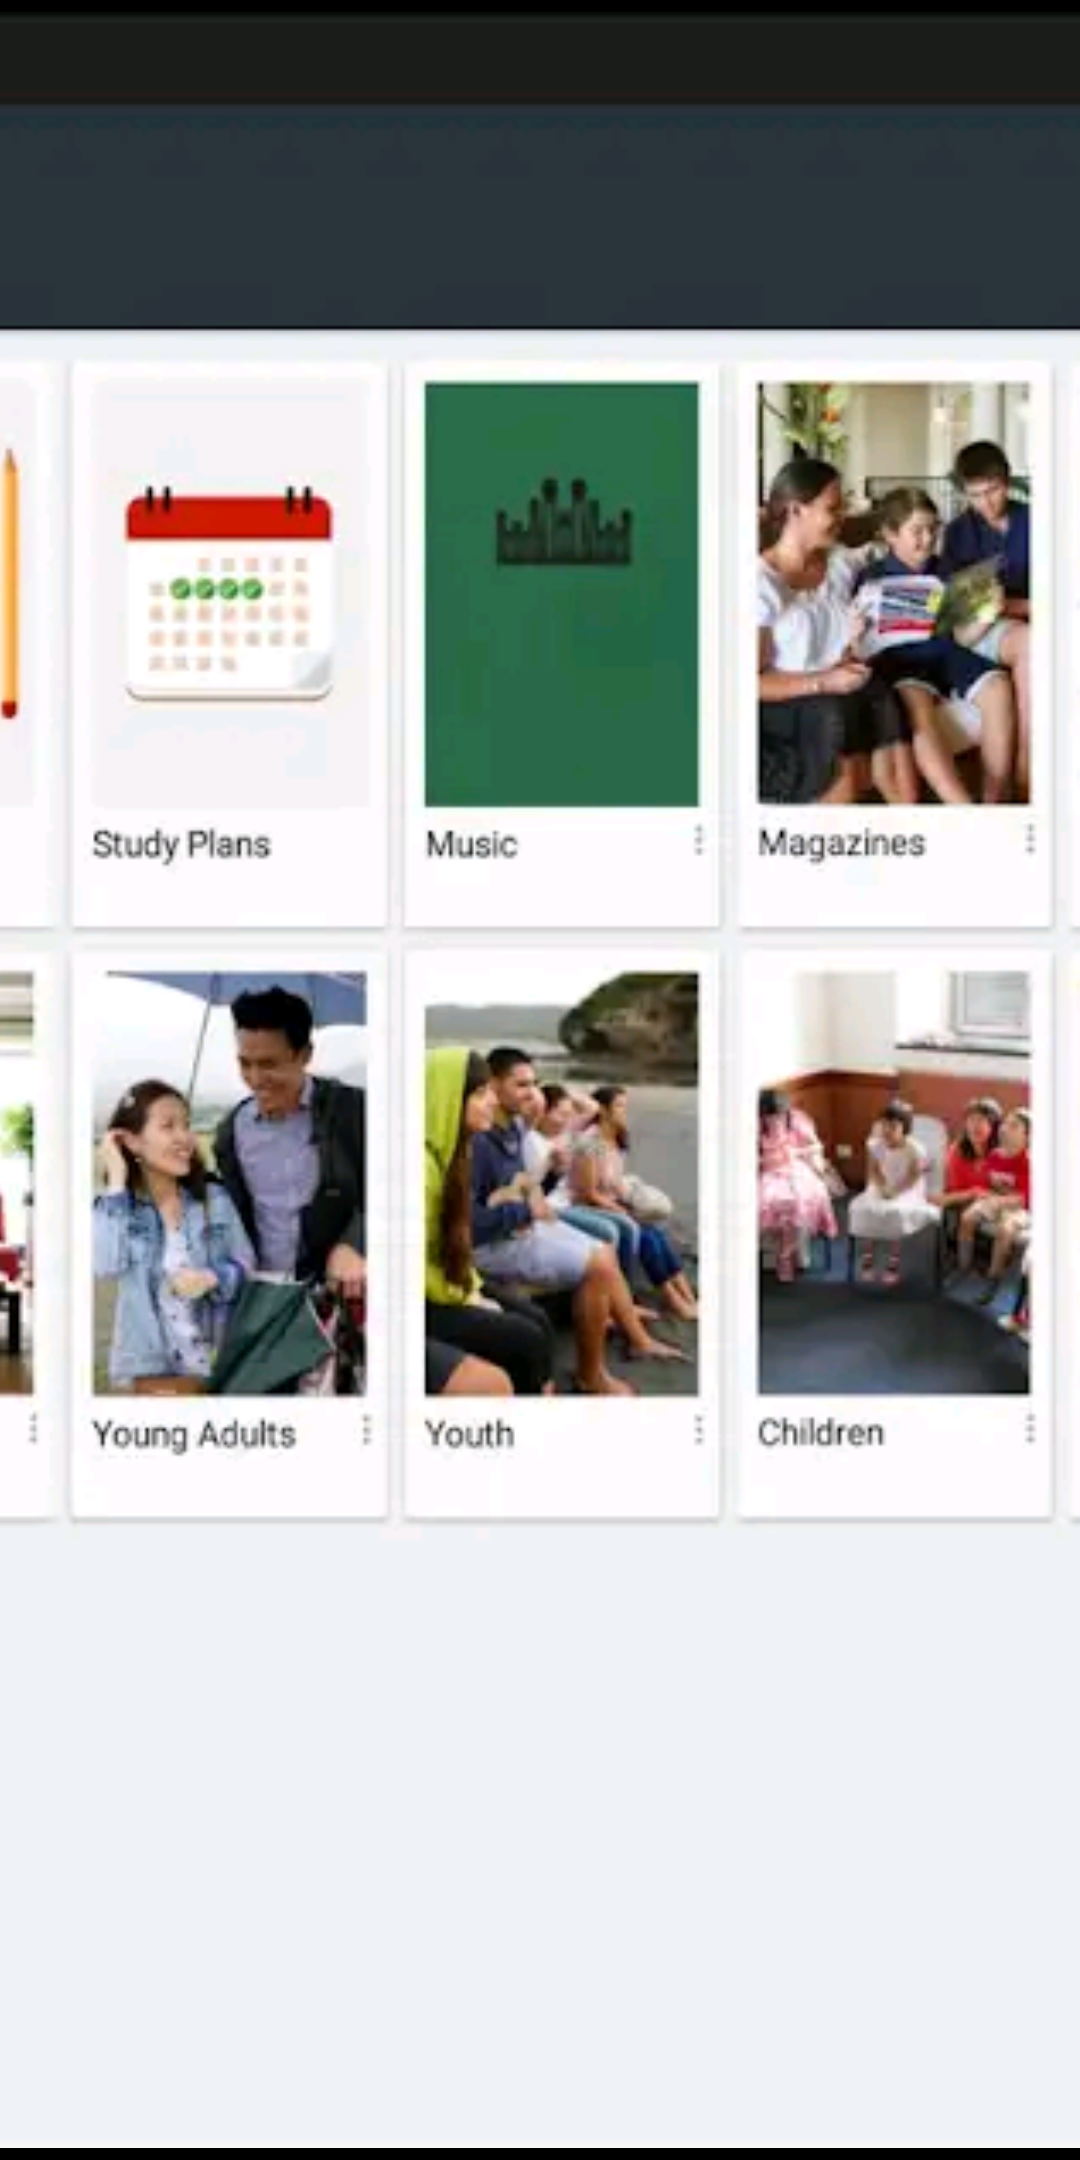
Task: Select the Youth beach group photo
Action: point(561,1183)
